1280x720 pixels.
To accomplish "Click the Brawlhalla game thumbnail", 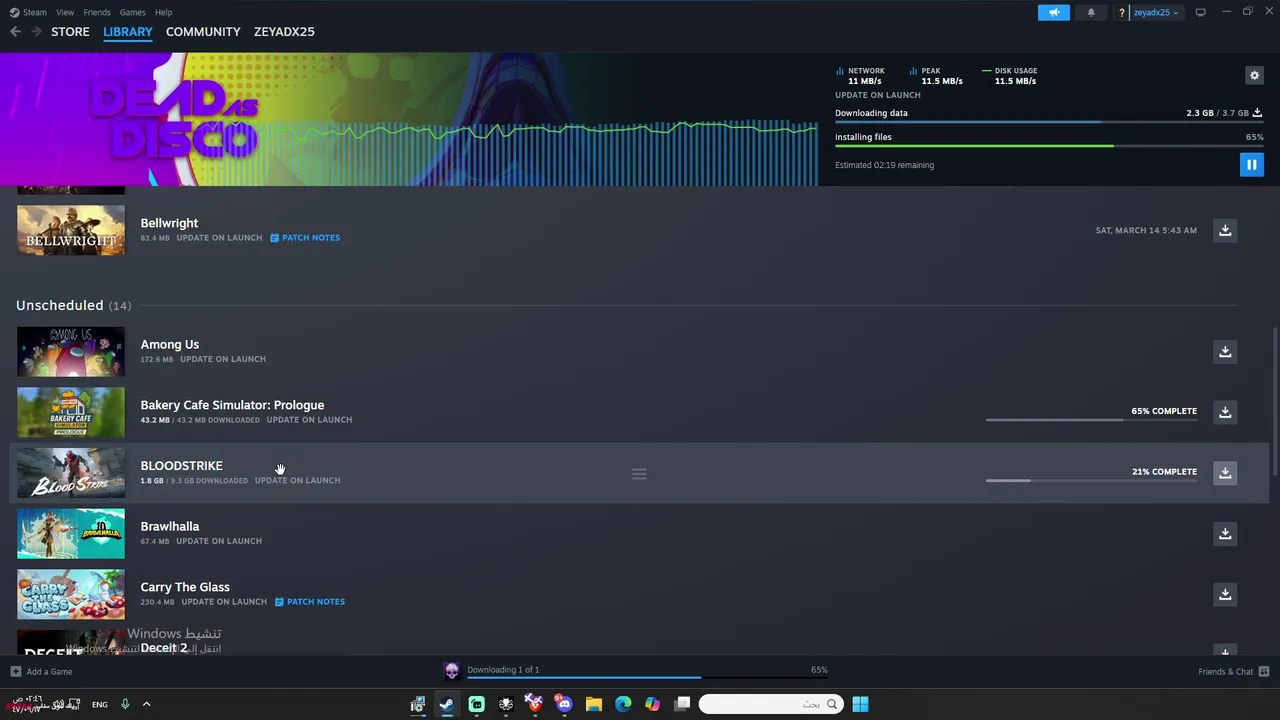I will pyautogui.click(x=71, y=533).
